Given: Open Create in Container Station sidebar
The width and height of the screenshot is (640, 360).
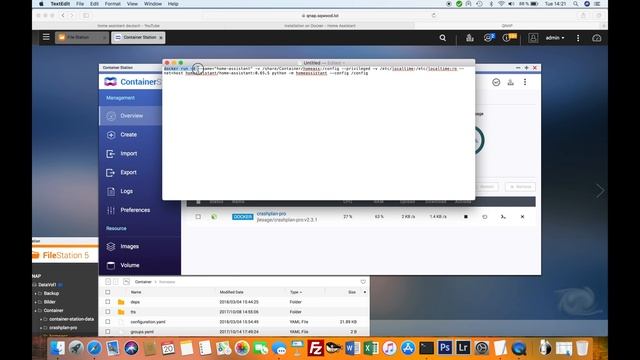Looking at the screenshot, I should (x=128, y=135).
